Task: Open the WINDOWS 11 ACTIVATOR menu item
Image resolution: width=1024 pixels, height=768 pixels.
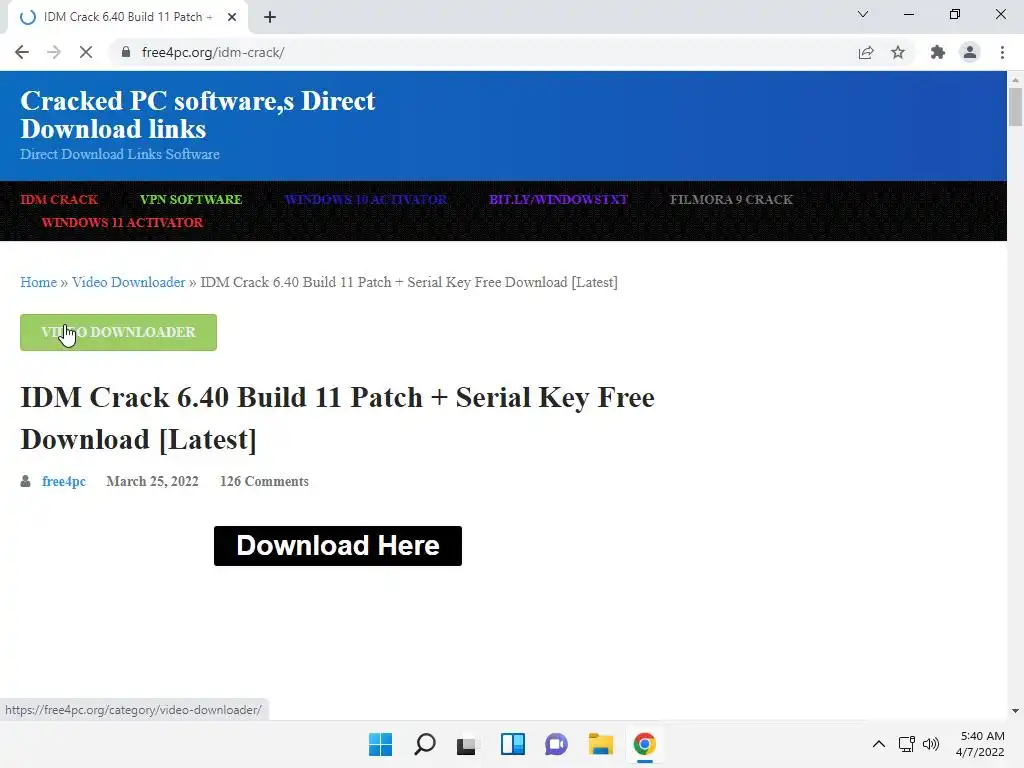Action: (122, 222)
